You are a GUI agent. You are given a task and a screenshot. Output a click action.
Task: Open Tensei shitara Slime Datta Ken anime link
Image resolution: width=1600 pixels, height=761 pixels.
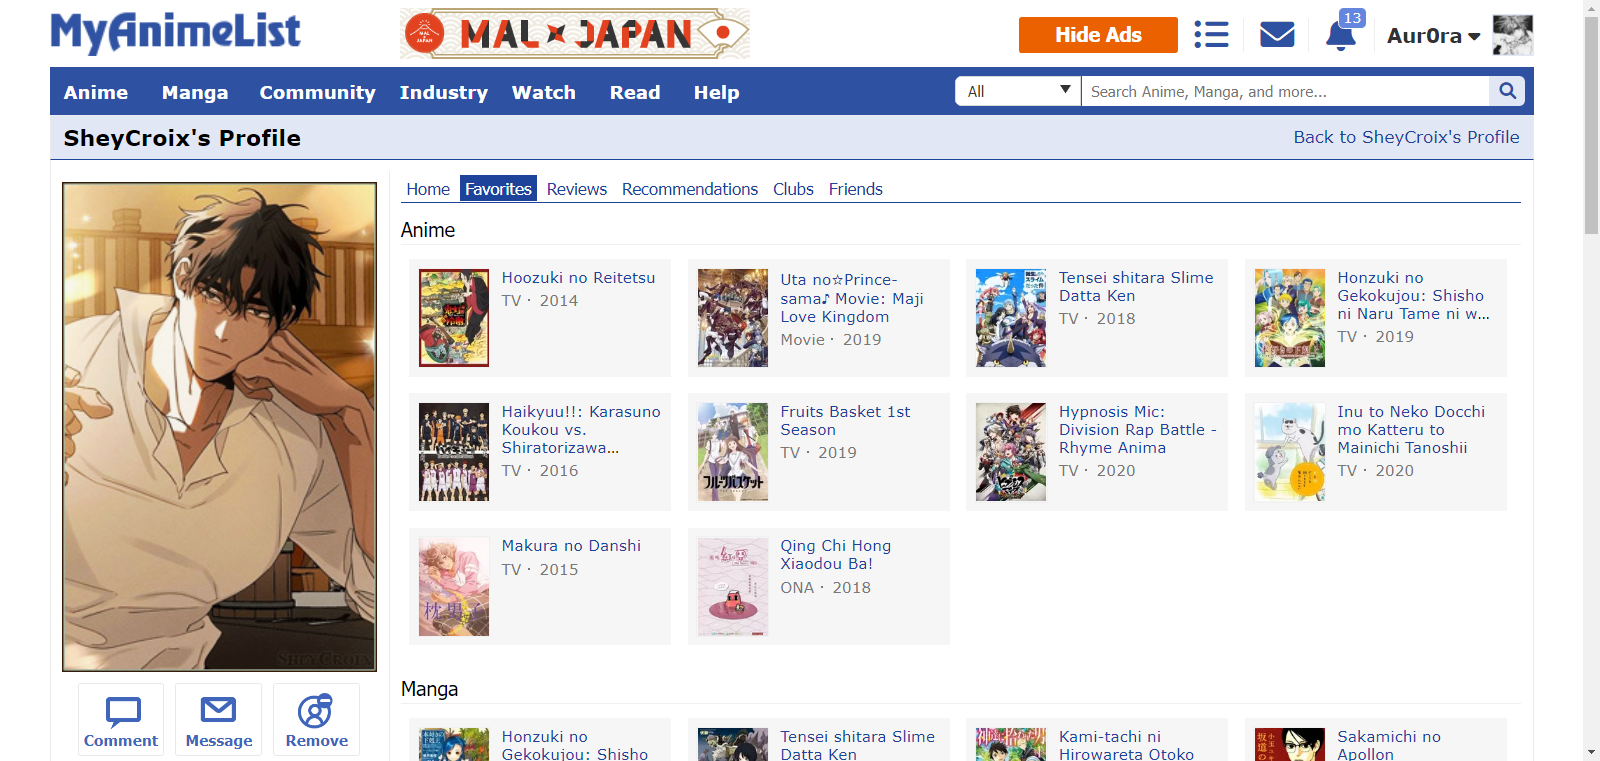click(1136, 286)
